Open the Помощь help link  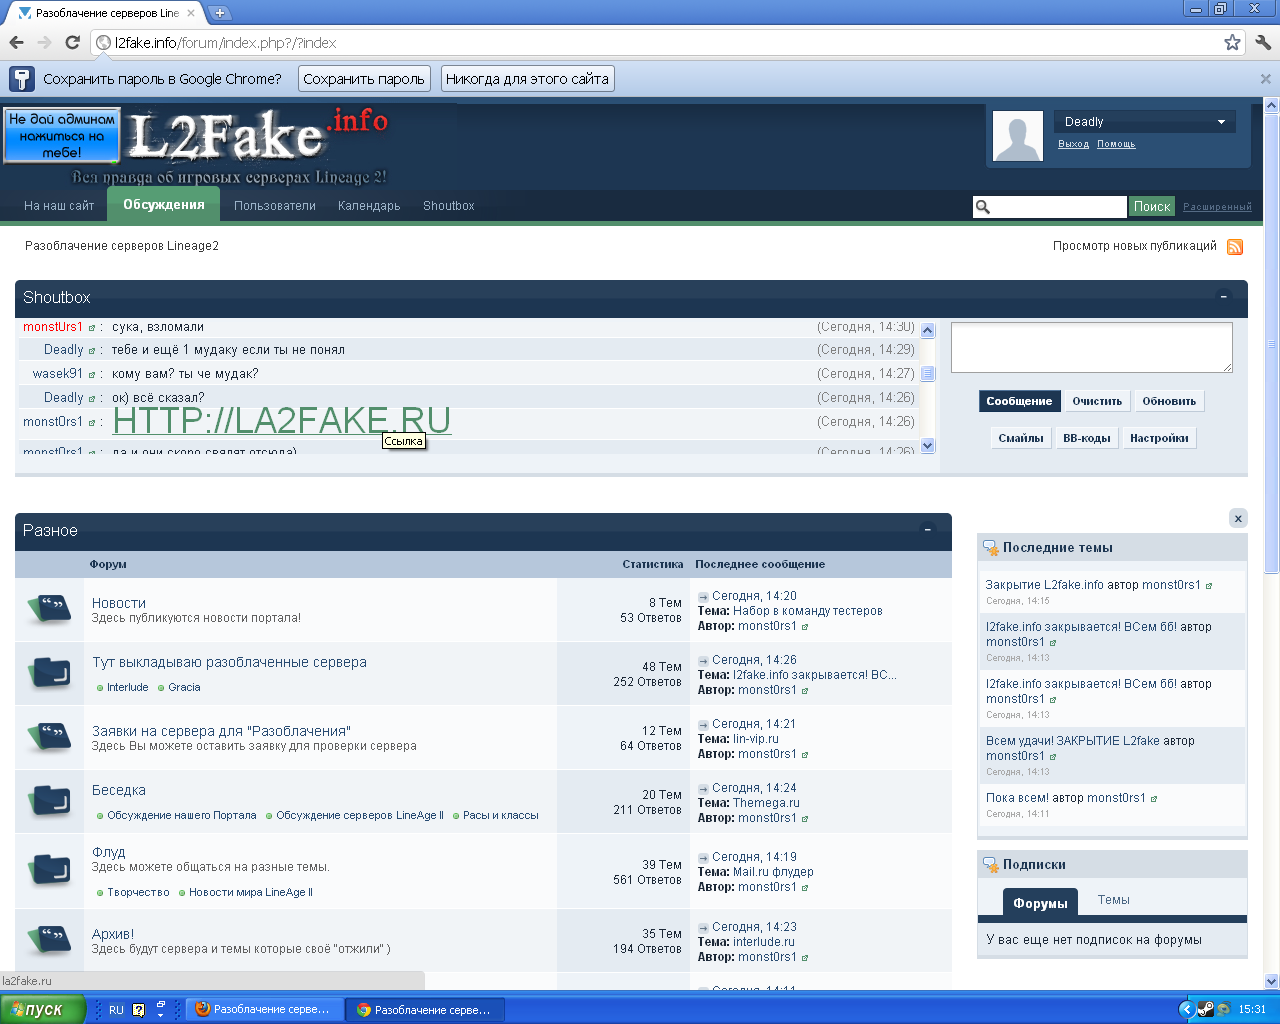click(x=1116, y=144)
